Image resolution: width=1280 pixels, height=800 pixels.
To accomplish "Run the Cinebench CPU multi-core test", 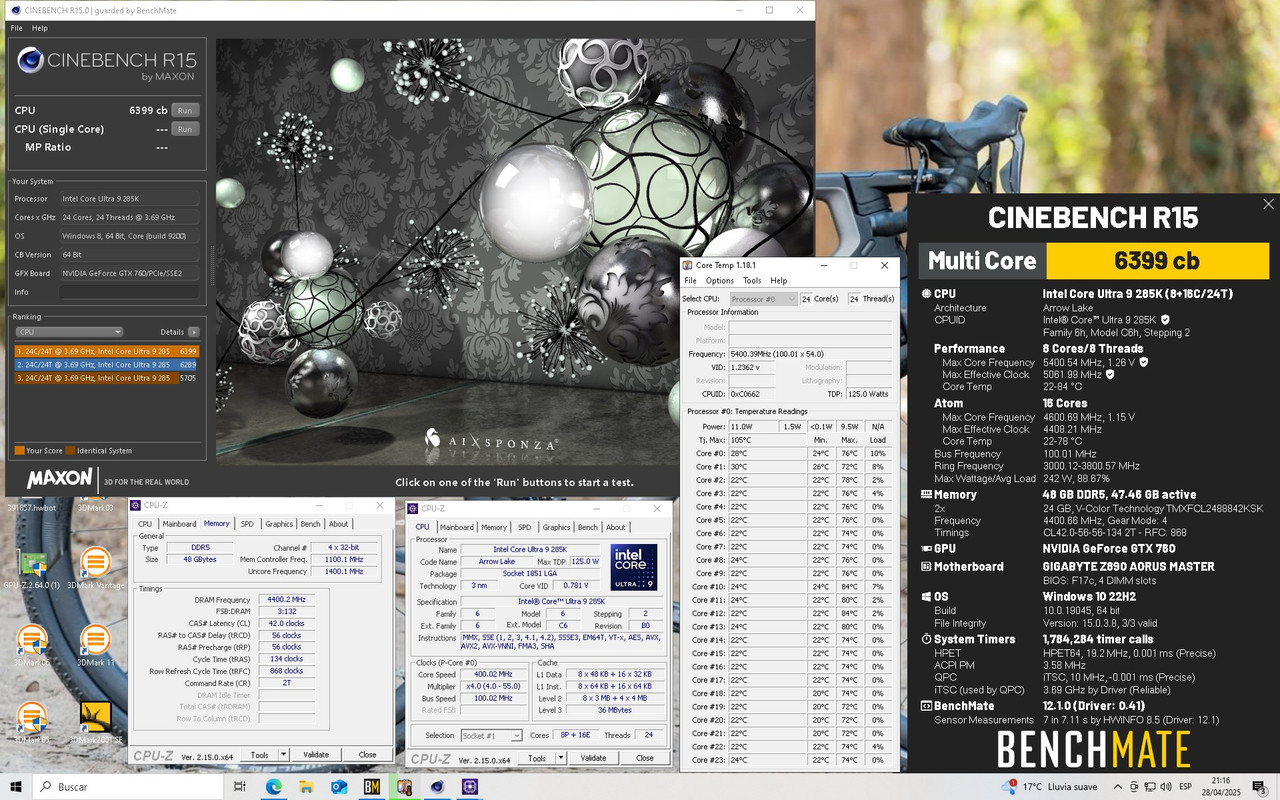I will pyautogui.click(x=185, y=110).
